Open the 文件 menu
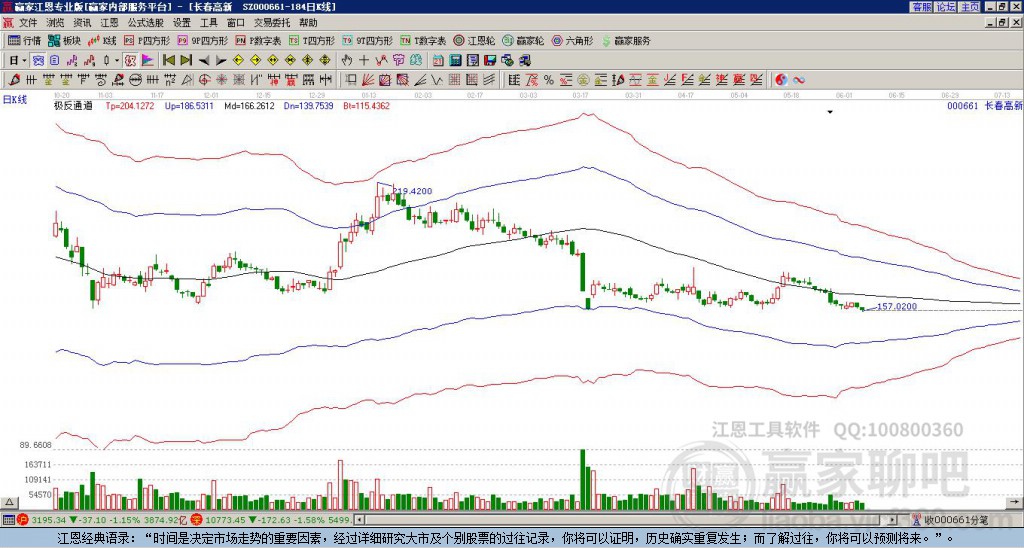Image resolution: width=1024 pixels, height=548 pixels. click(x=27, y=23)
